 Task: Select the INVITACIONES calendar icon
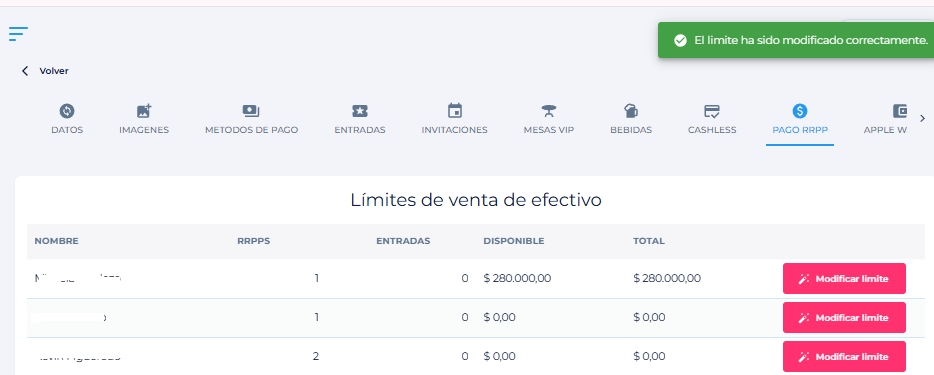(454, 111)
